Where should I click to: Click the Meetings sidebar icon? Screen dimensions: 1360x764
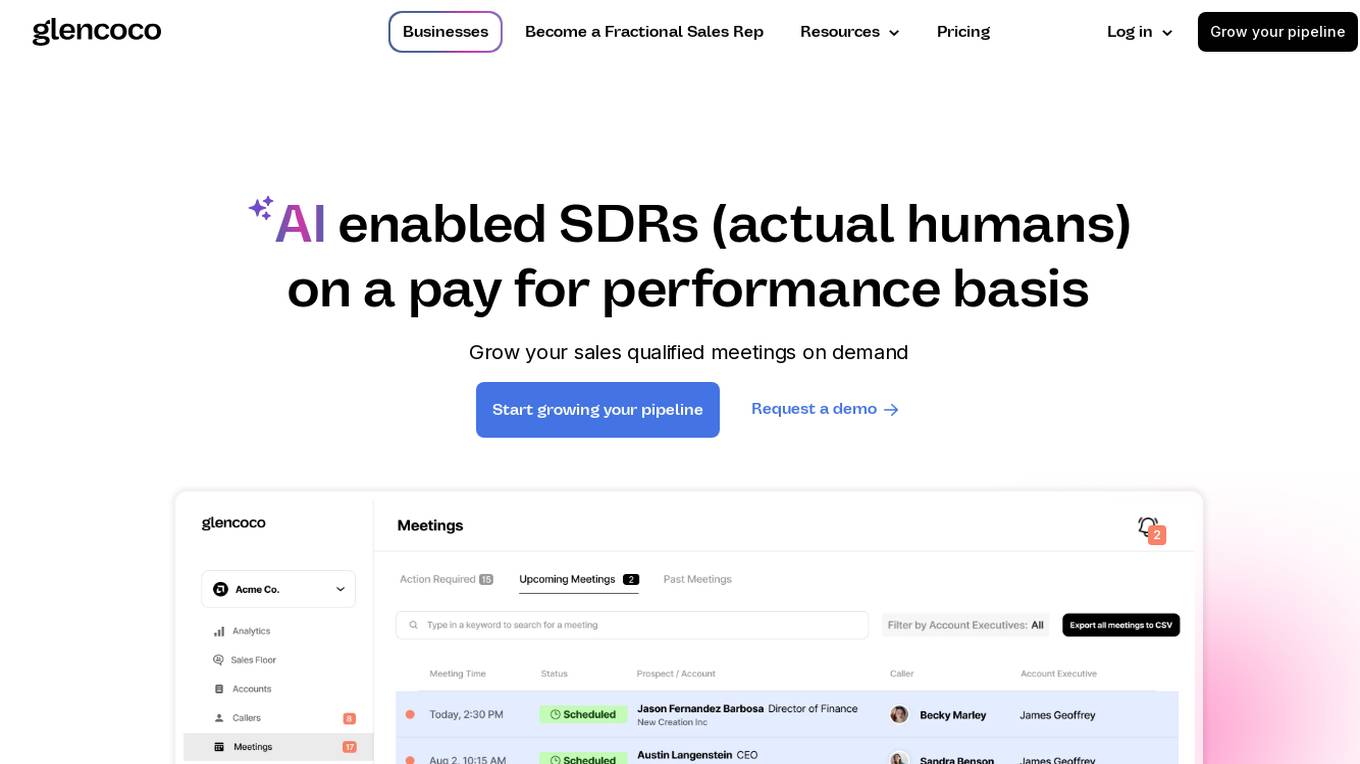219,747
